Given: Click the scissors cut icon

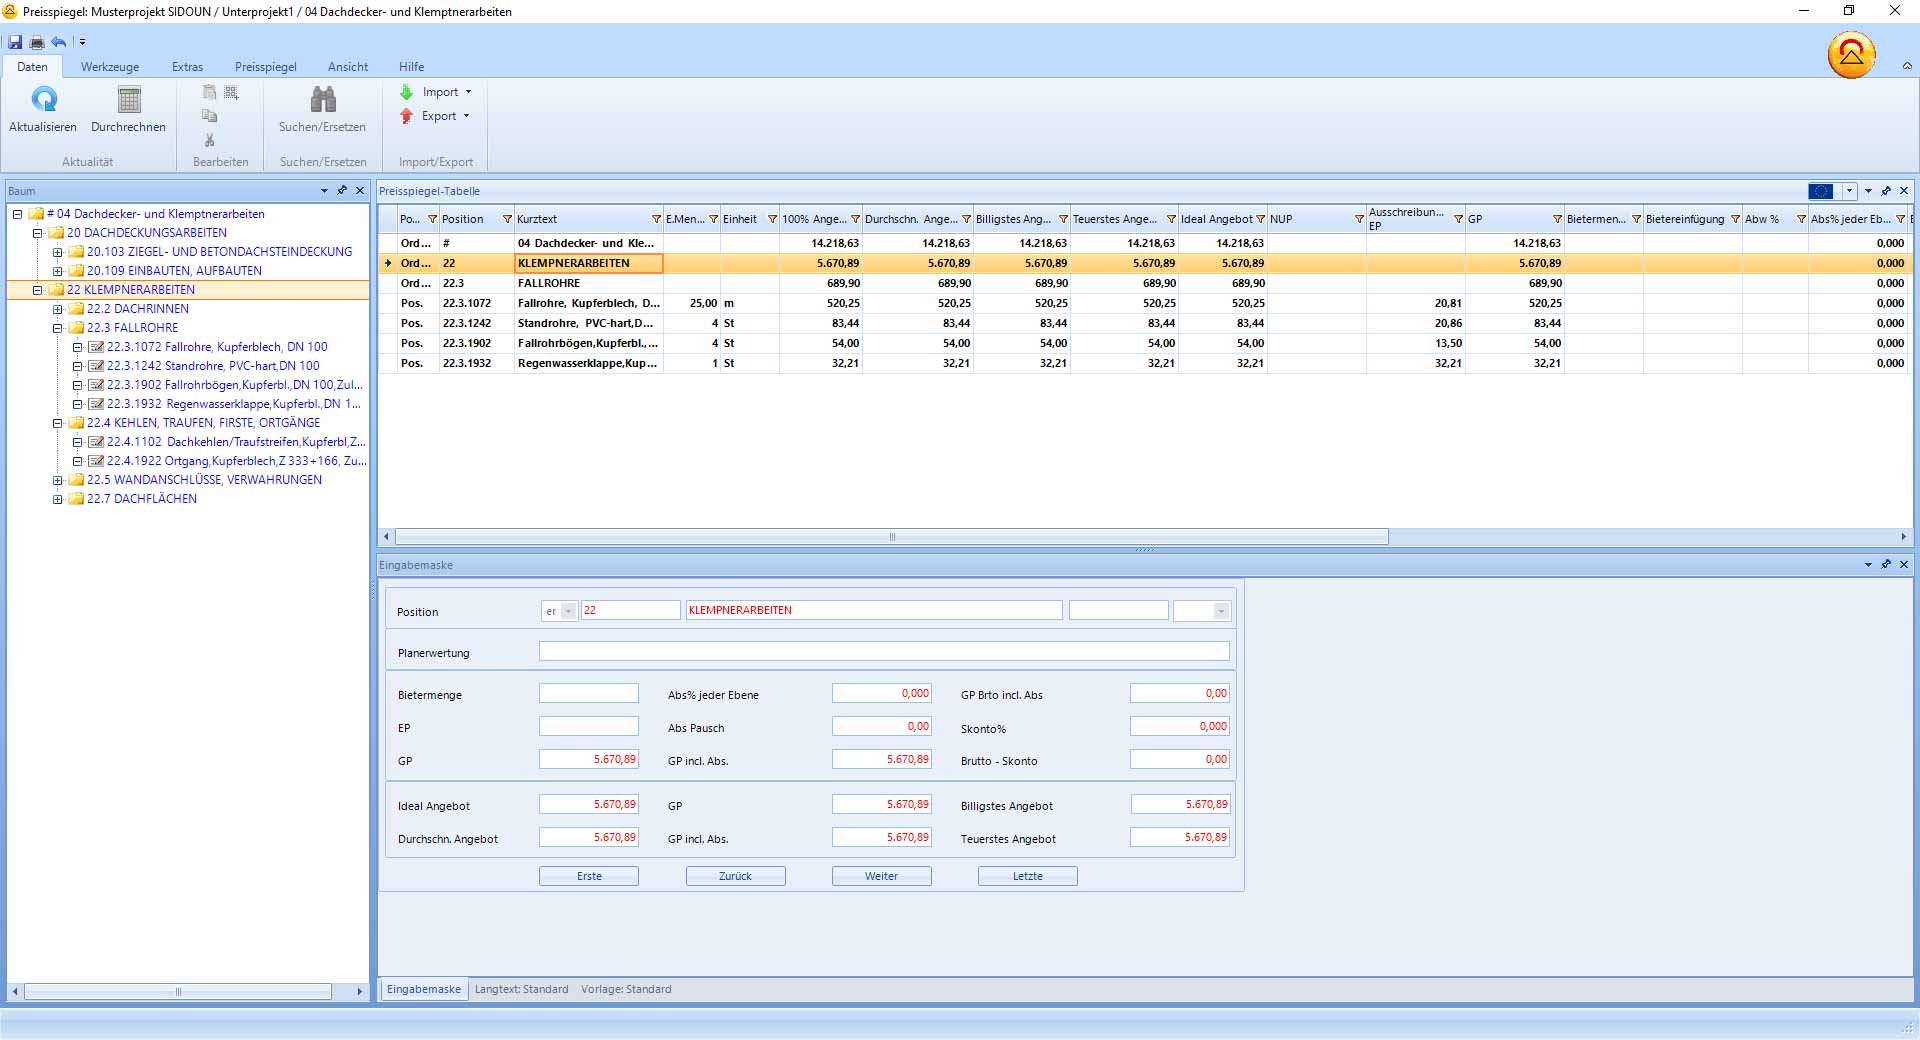Looking at the screenshot, I should tap(210, 140).
